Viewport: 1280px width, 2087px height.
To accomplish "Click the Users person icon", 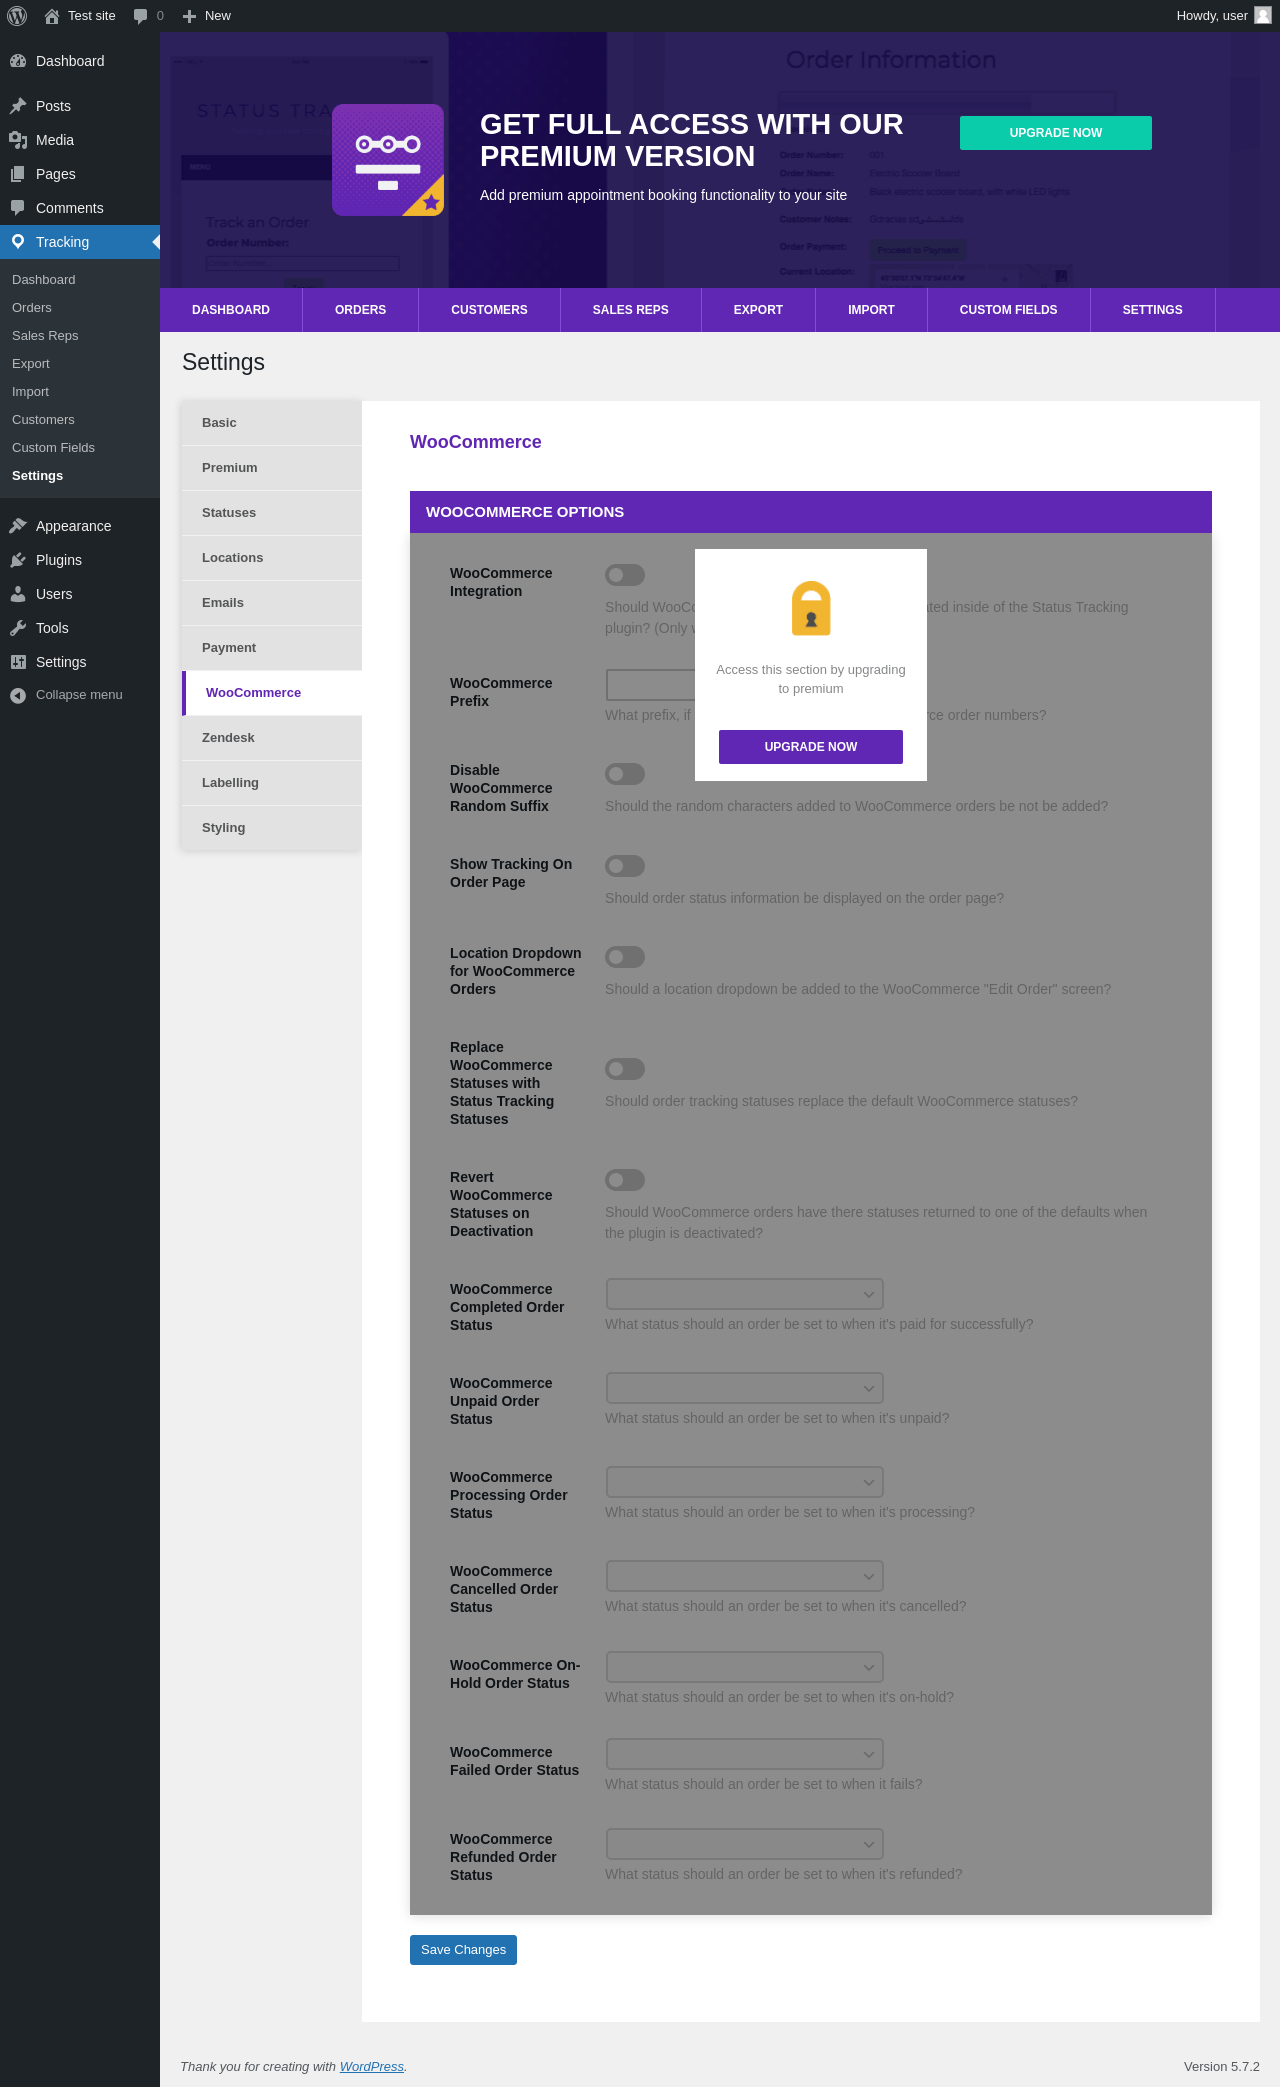I will (18, 594).
